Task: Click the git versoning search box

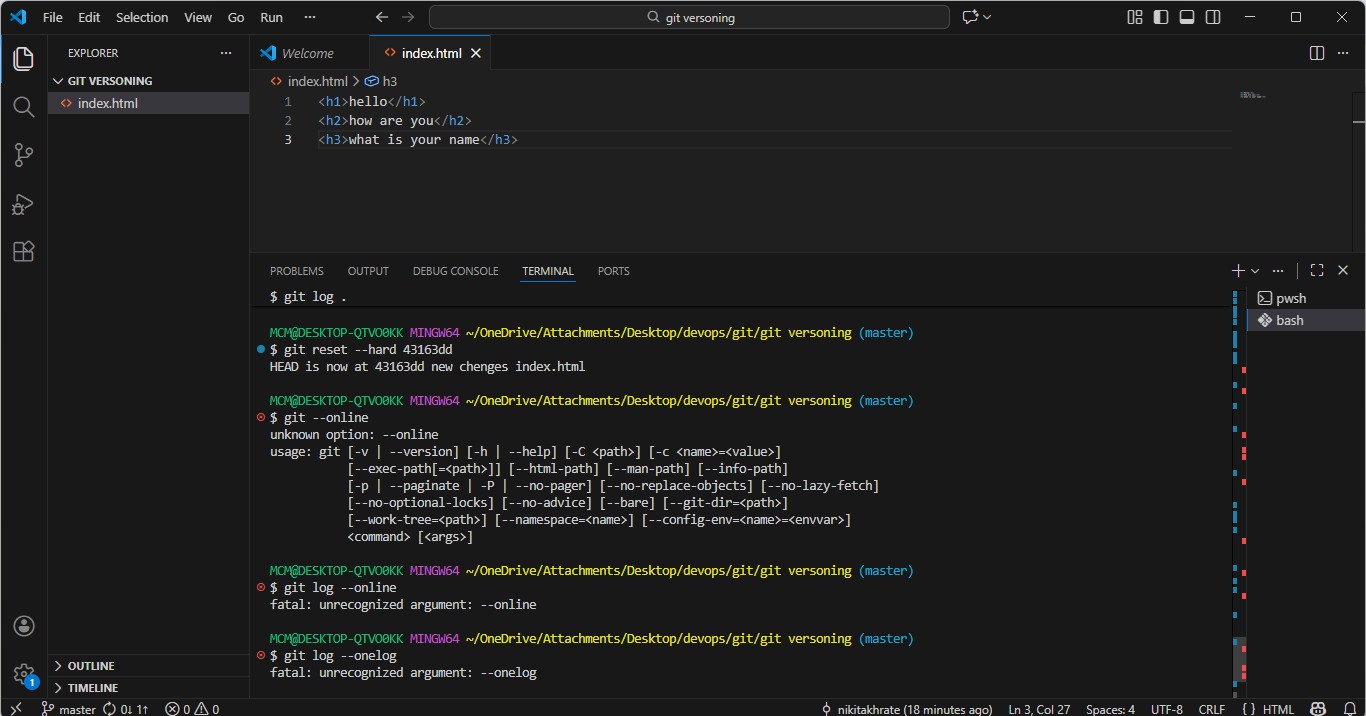Action: [689, 17]
